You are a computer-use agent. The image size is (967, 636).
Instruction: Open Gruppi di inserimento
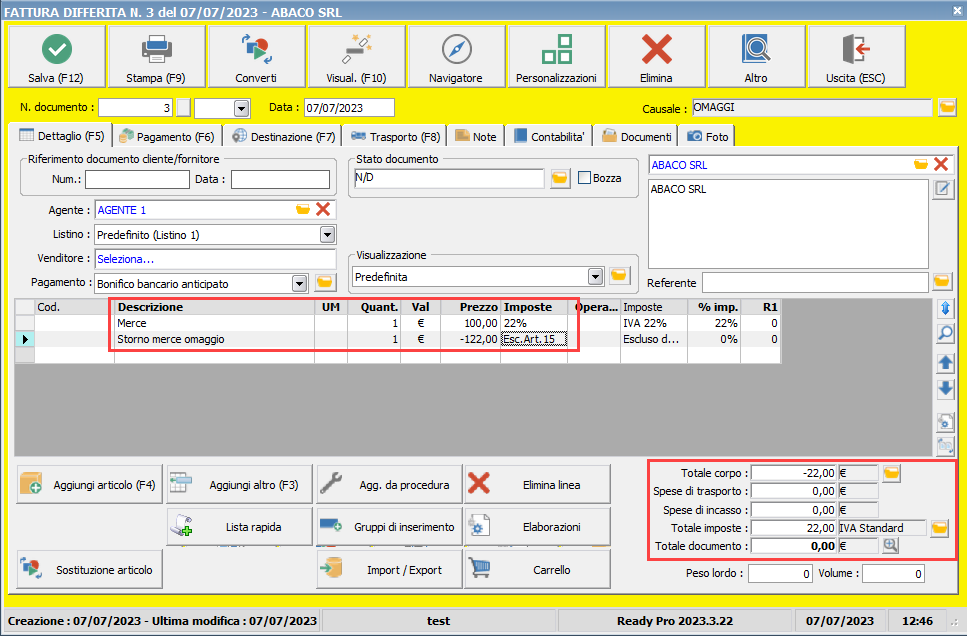(x=389, y=527)
